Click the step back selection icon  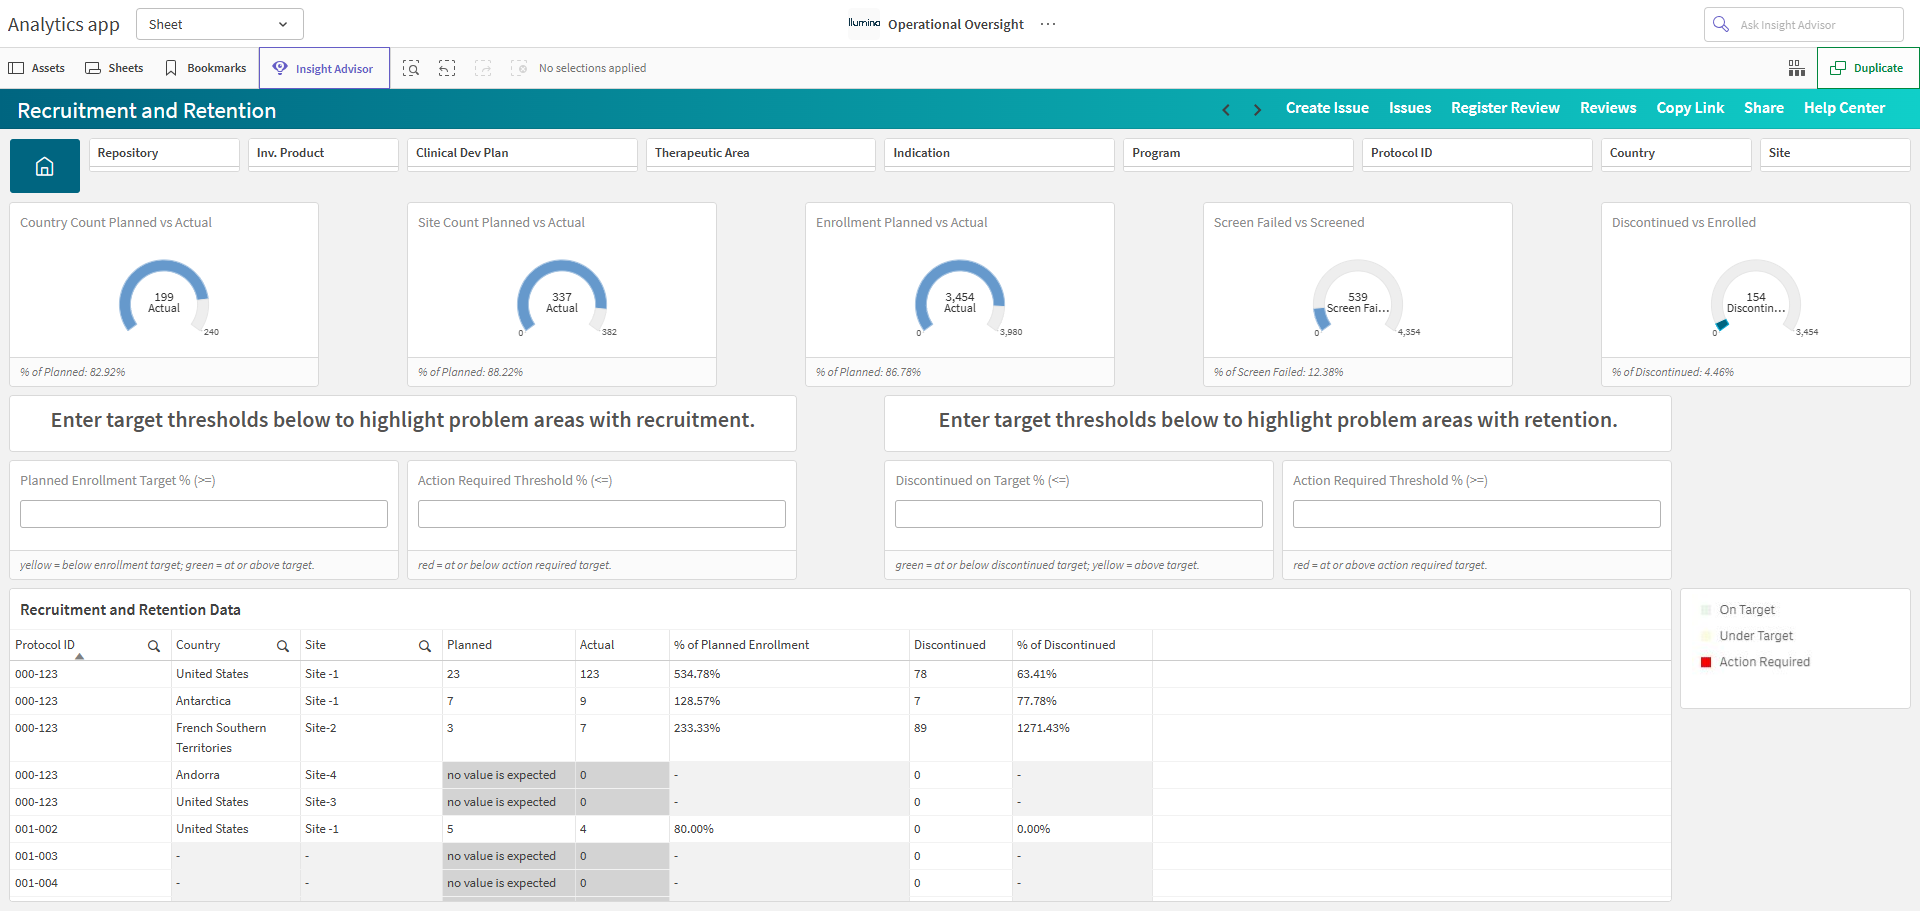(447, 68)
